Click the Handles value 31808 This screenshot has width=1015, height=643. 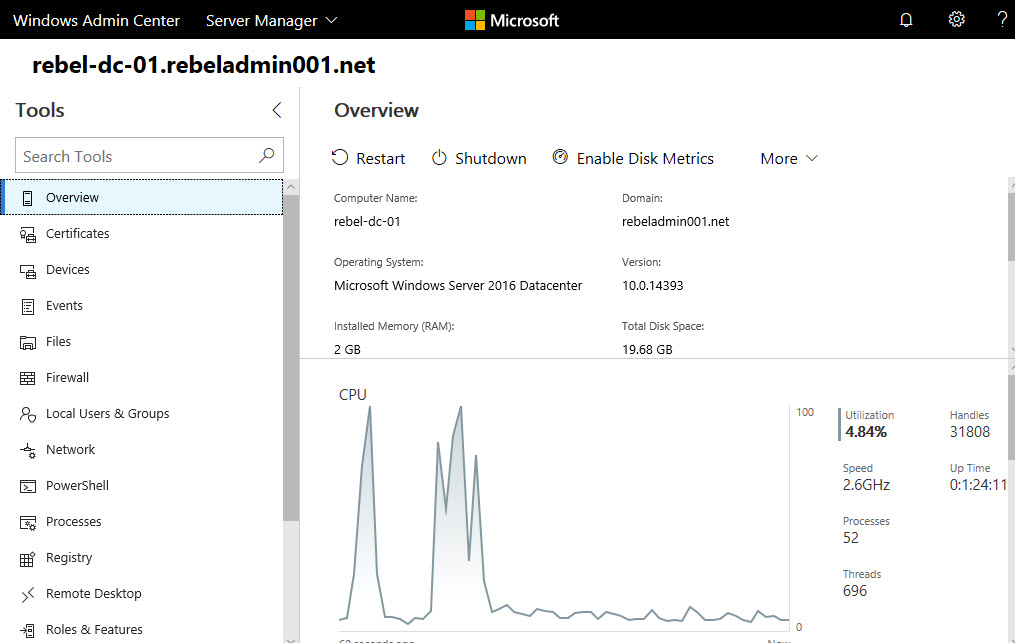(x=970, y=432)
